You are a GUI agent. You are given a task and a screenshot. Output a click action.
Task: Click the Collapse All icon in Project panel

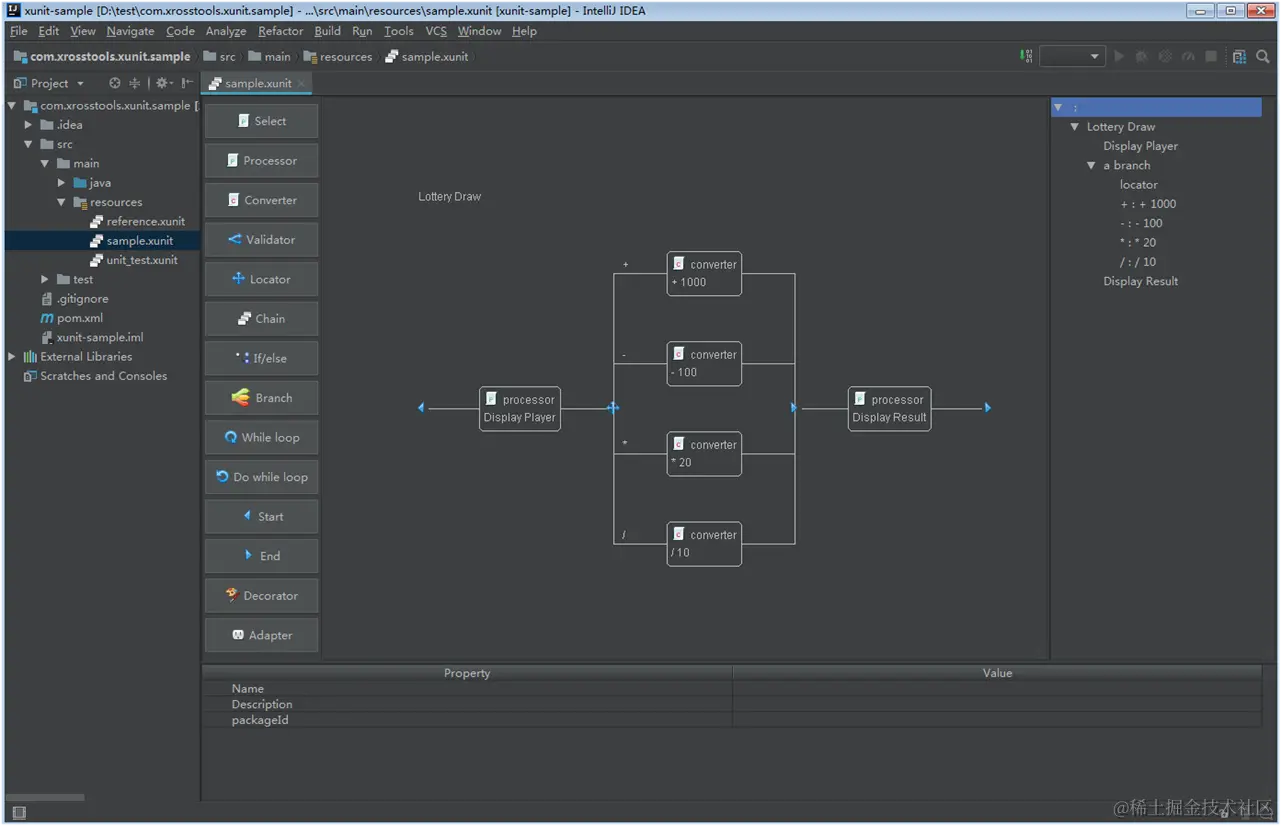click(135, 83)
